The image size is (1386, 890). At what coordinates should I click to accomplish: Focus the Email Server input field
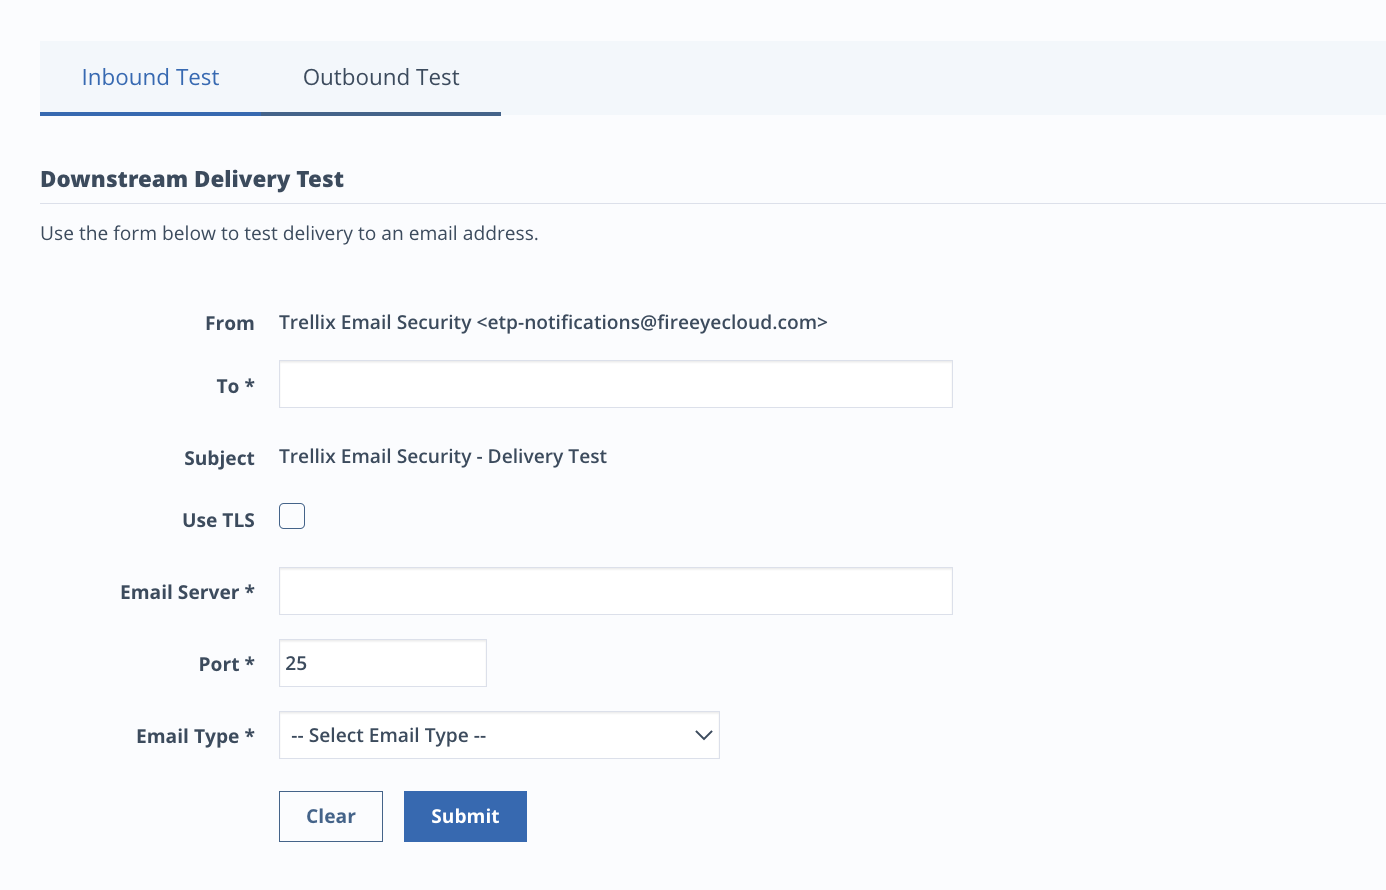click(615, 591)
